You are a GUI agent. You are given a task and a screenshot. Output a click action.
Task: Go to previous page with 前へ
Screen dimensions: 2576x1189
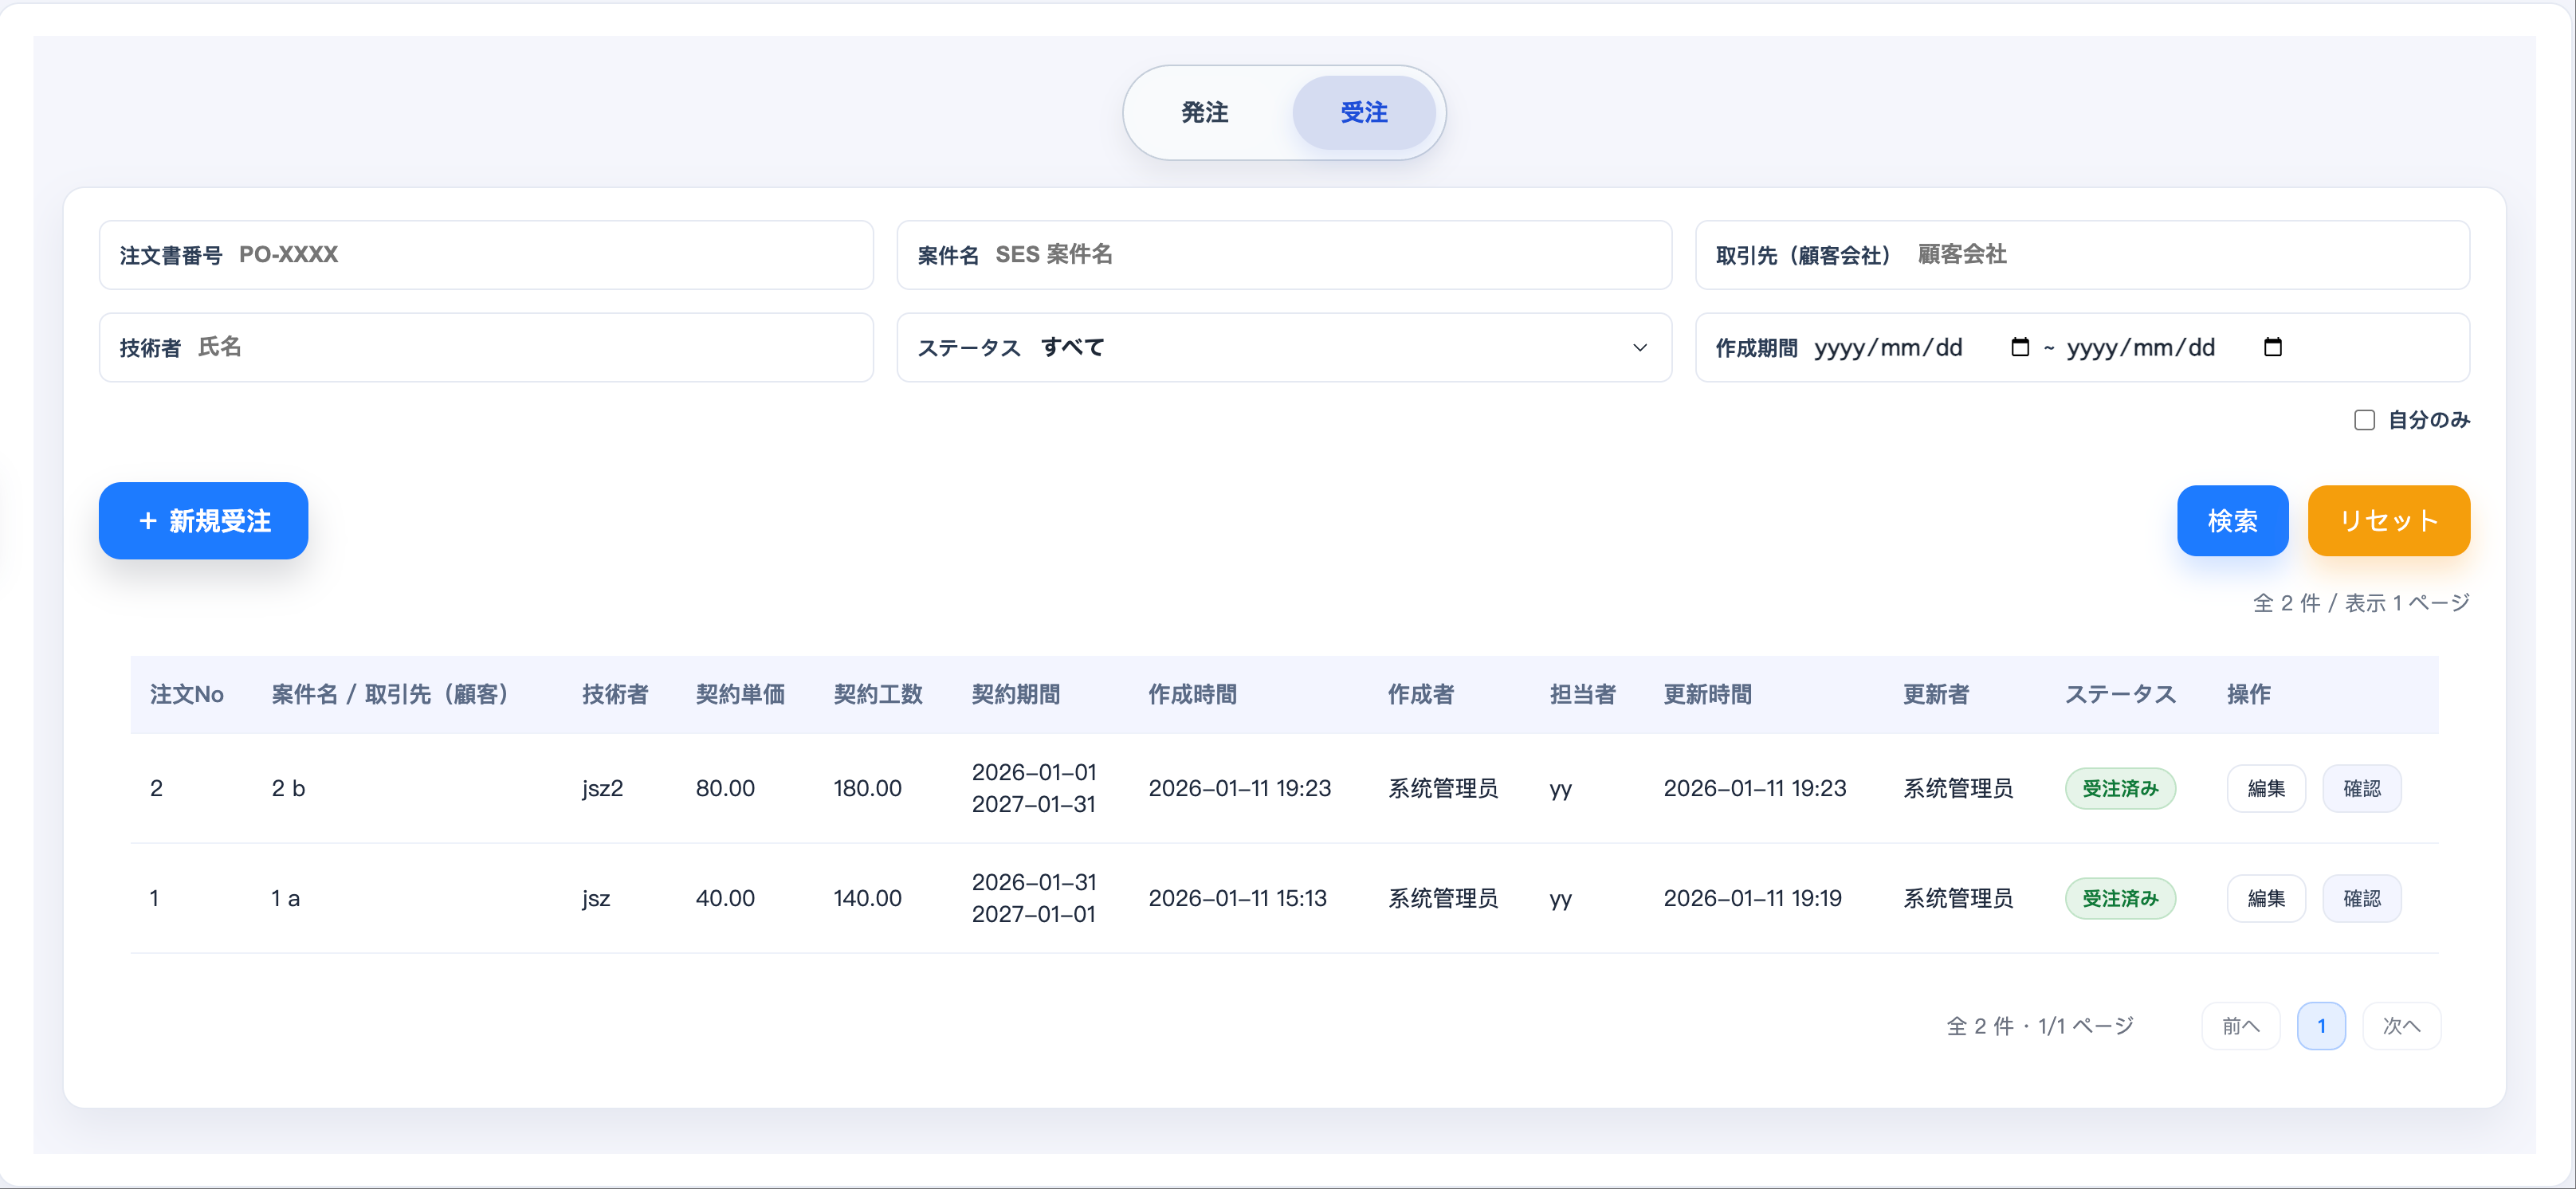tap(2240, 1026)
